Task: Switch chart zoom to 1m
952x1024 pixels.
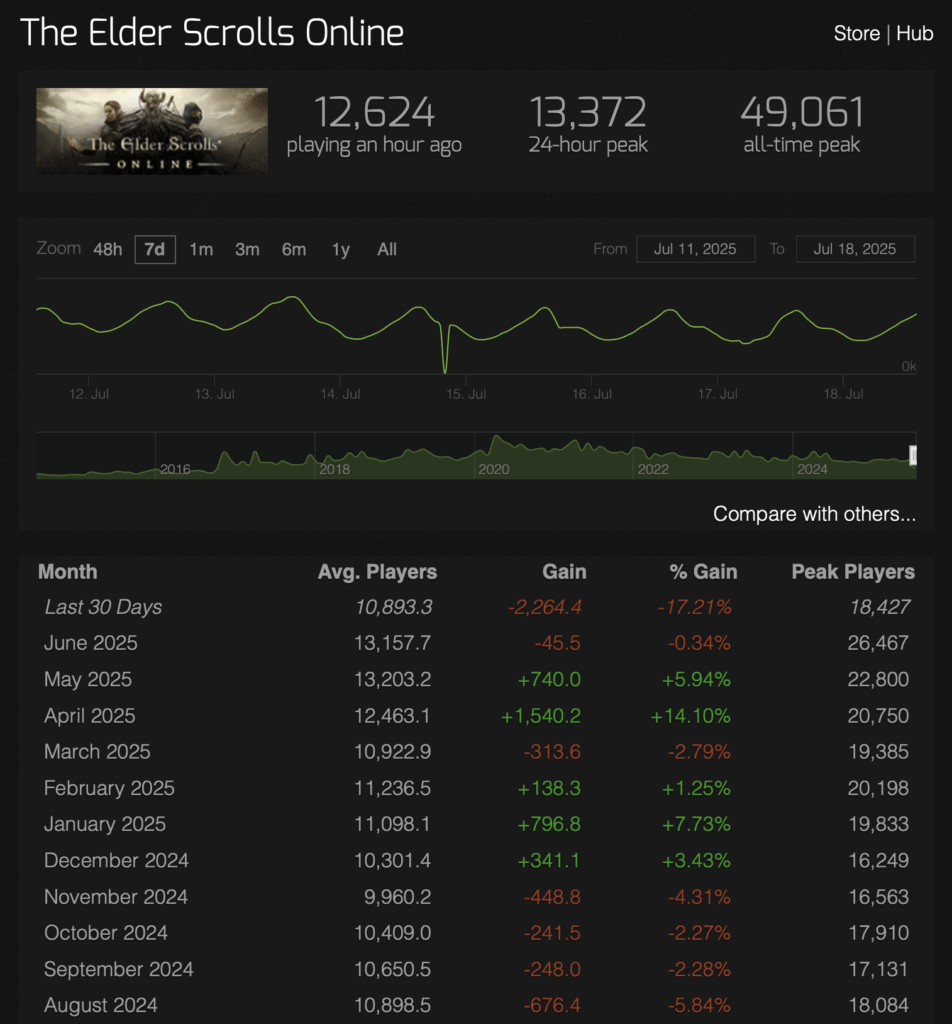Action: click(x=201, y=249)
